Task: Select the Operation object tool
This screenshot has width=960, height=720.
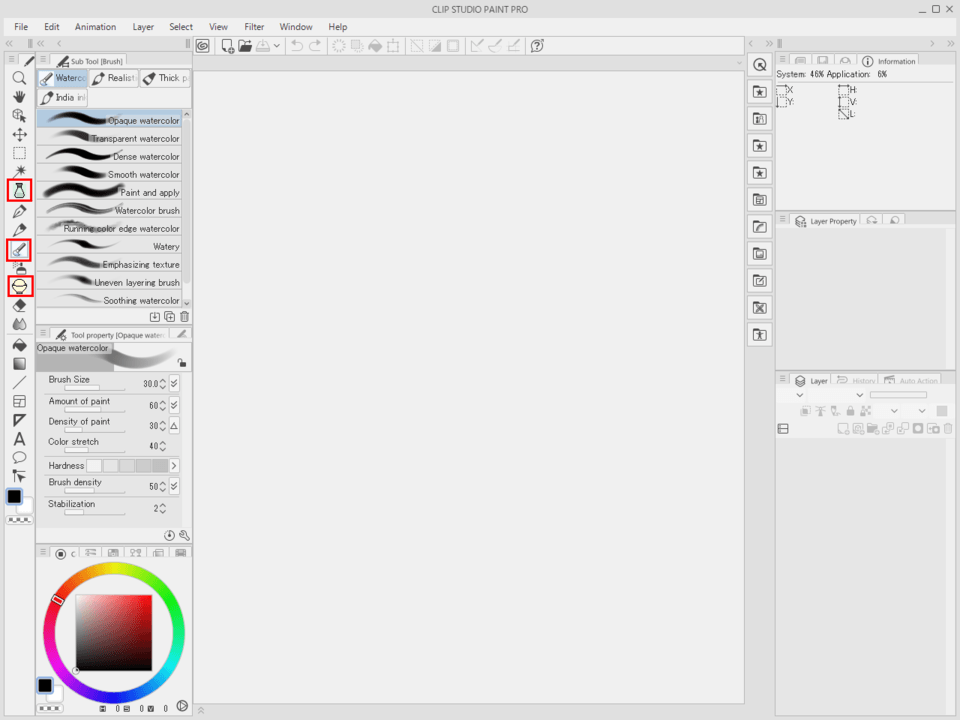Action: [19, 116]
